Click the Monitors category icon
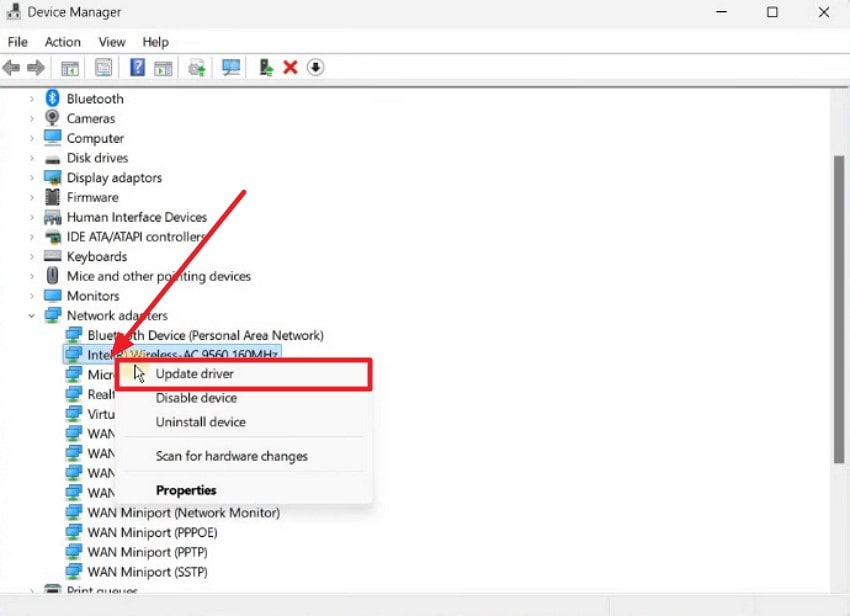Viewport: 850px width, 616px height. [52, 295]
